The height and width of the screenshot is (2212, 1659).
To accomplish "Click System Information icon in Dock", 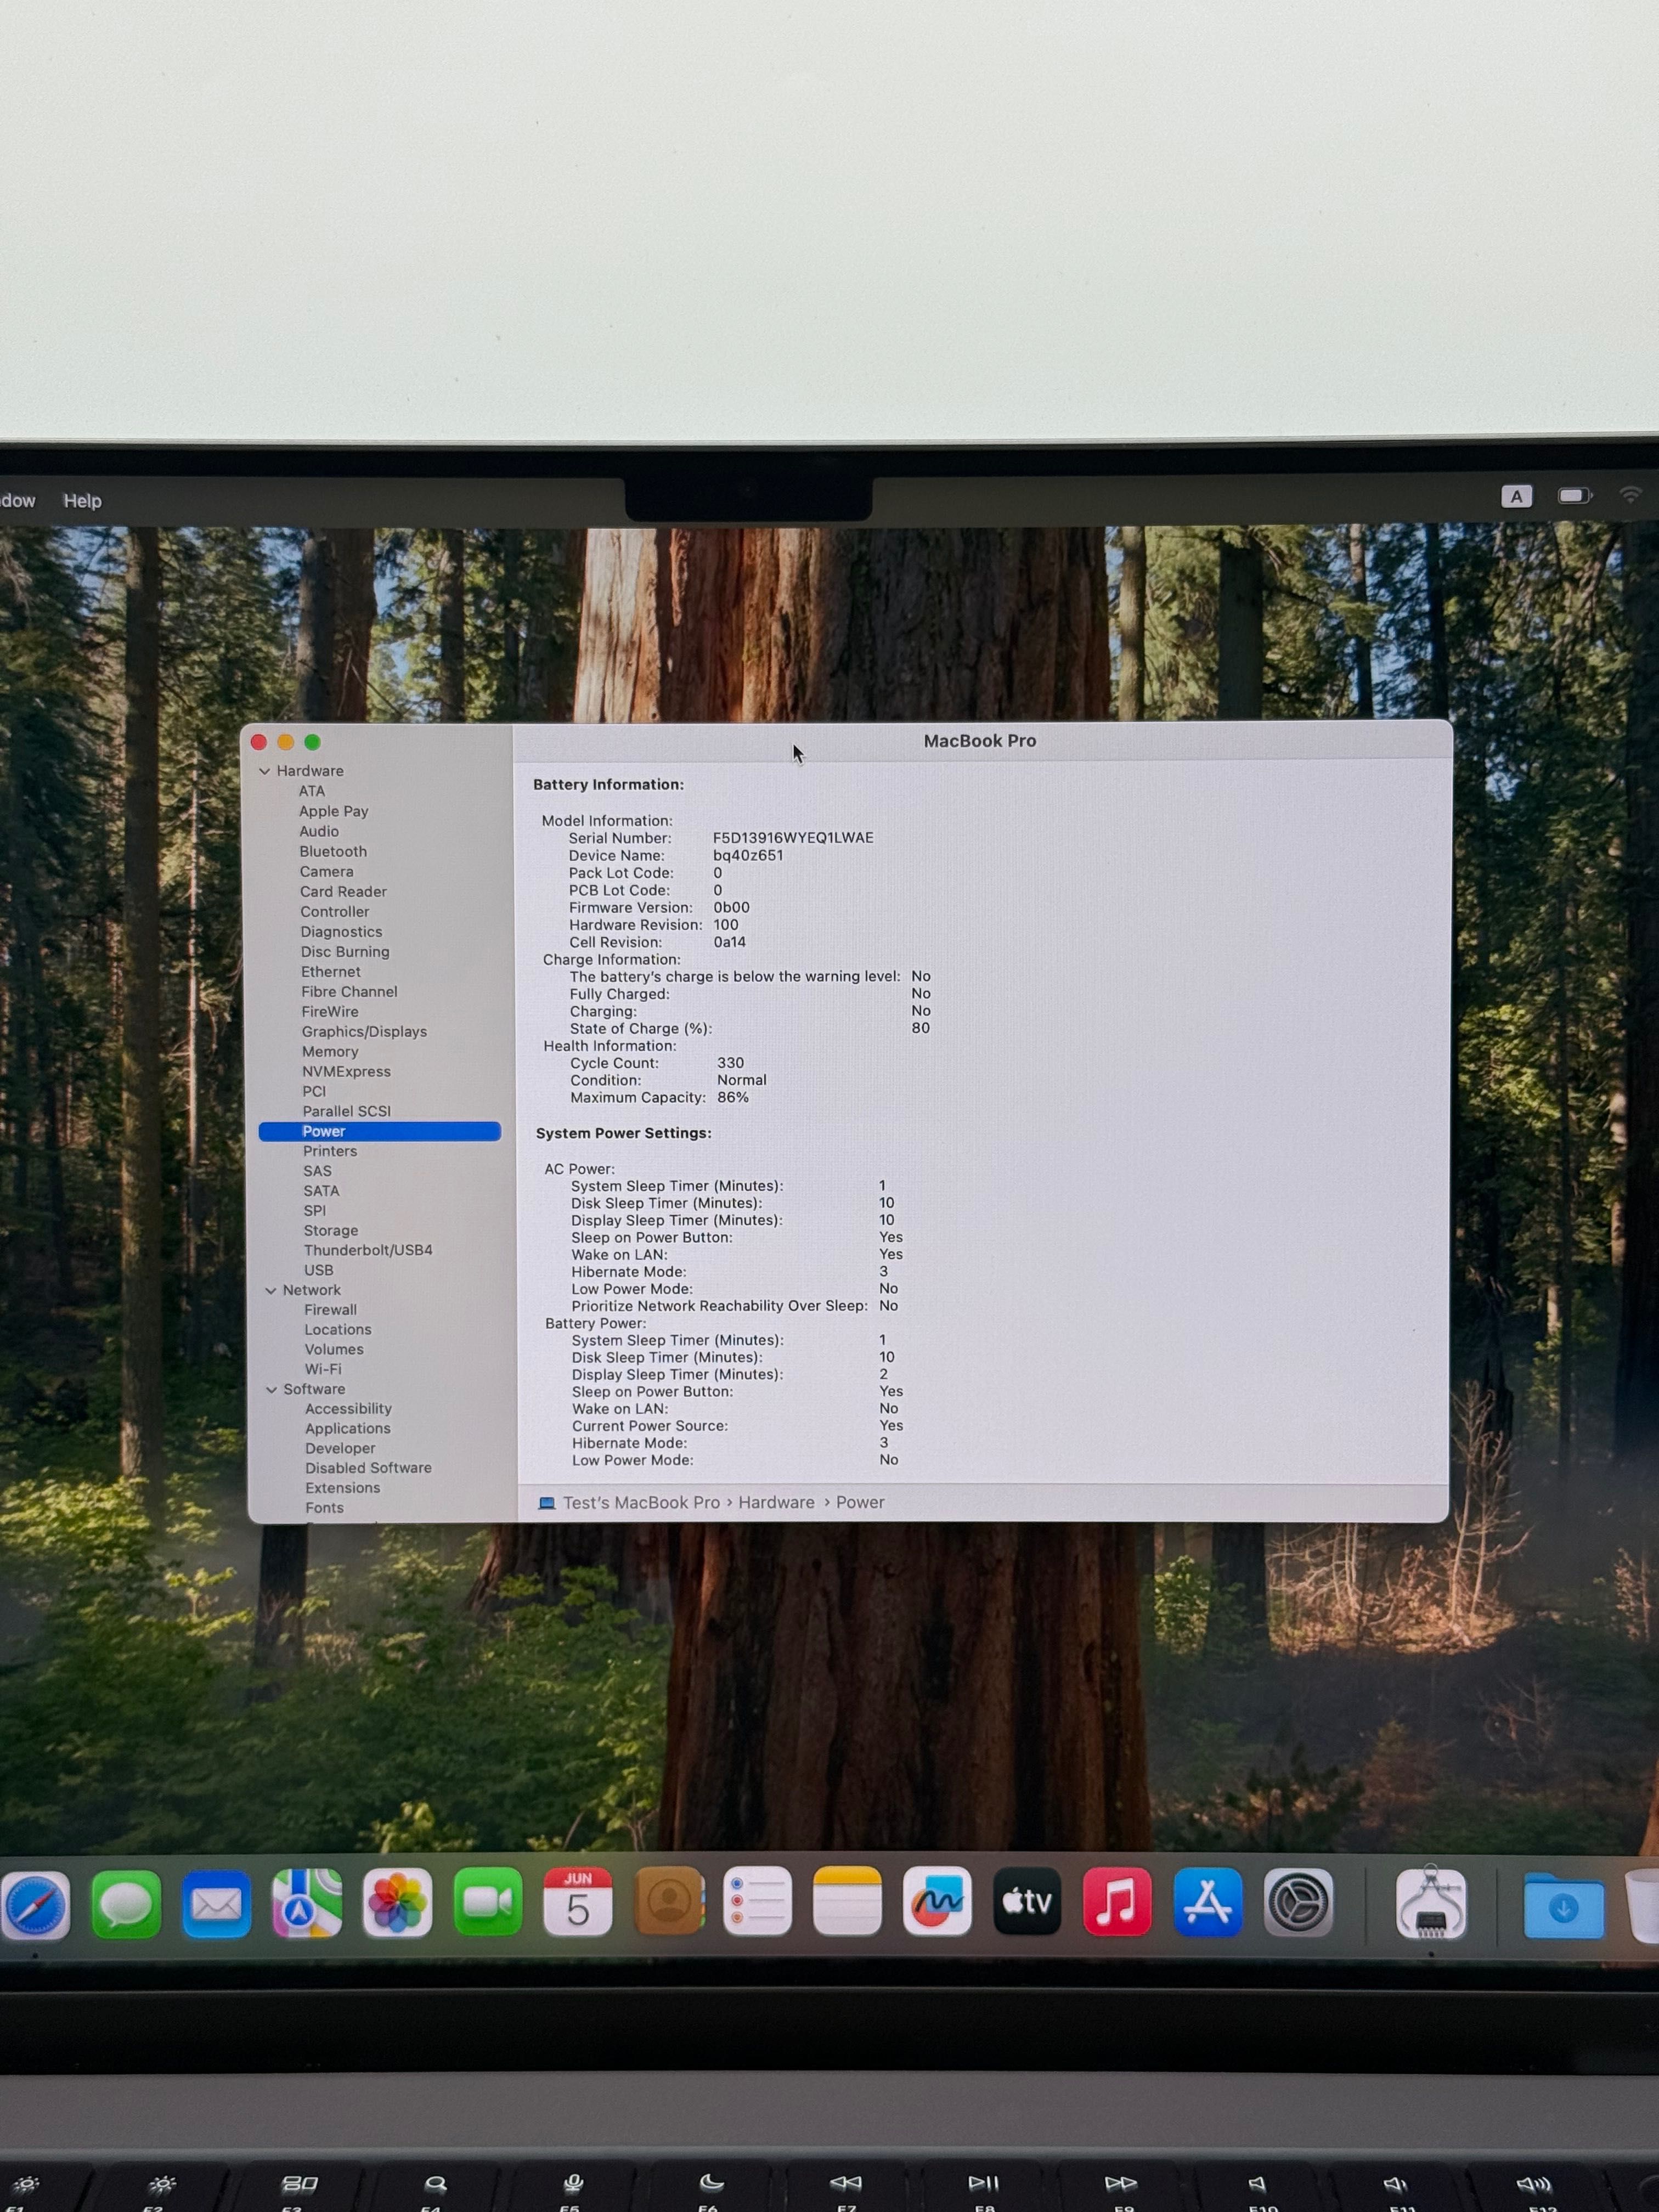I will [1431, 1903].
